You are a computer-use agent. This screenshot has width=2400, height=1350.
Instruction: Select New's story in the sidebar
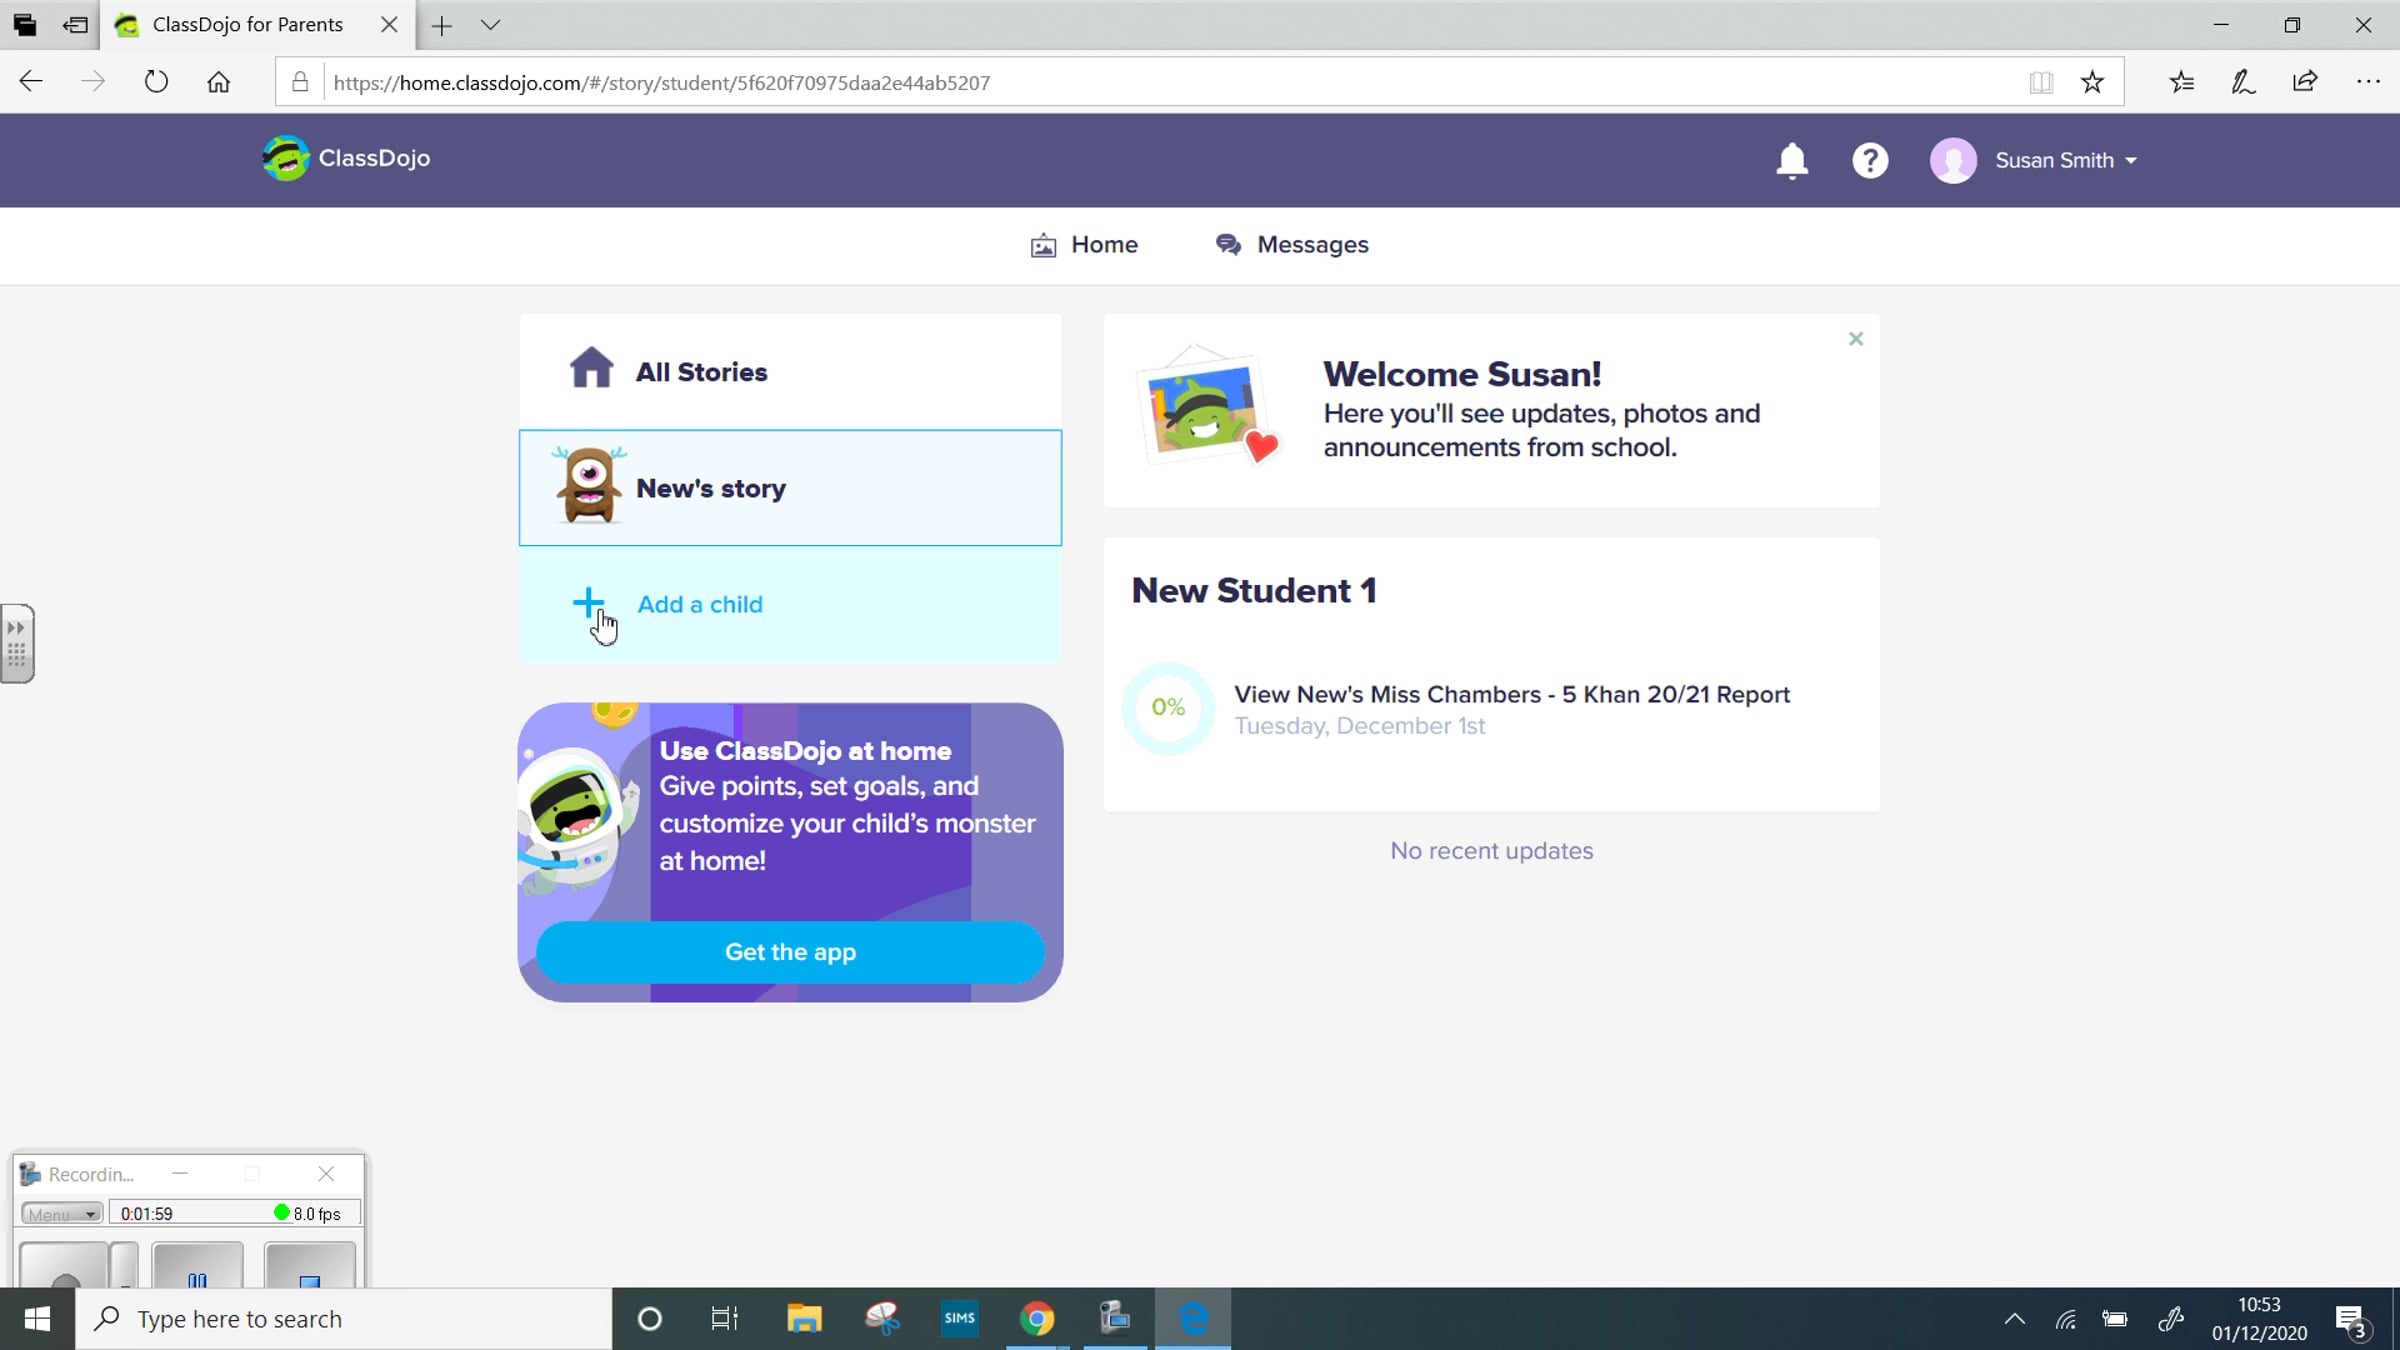pos(790,488)
